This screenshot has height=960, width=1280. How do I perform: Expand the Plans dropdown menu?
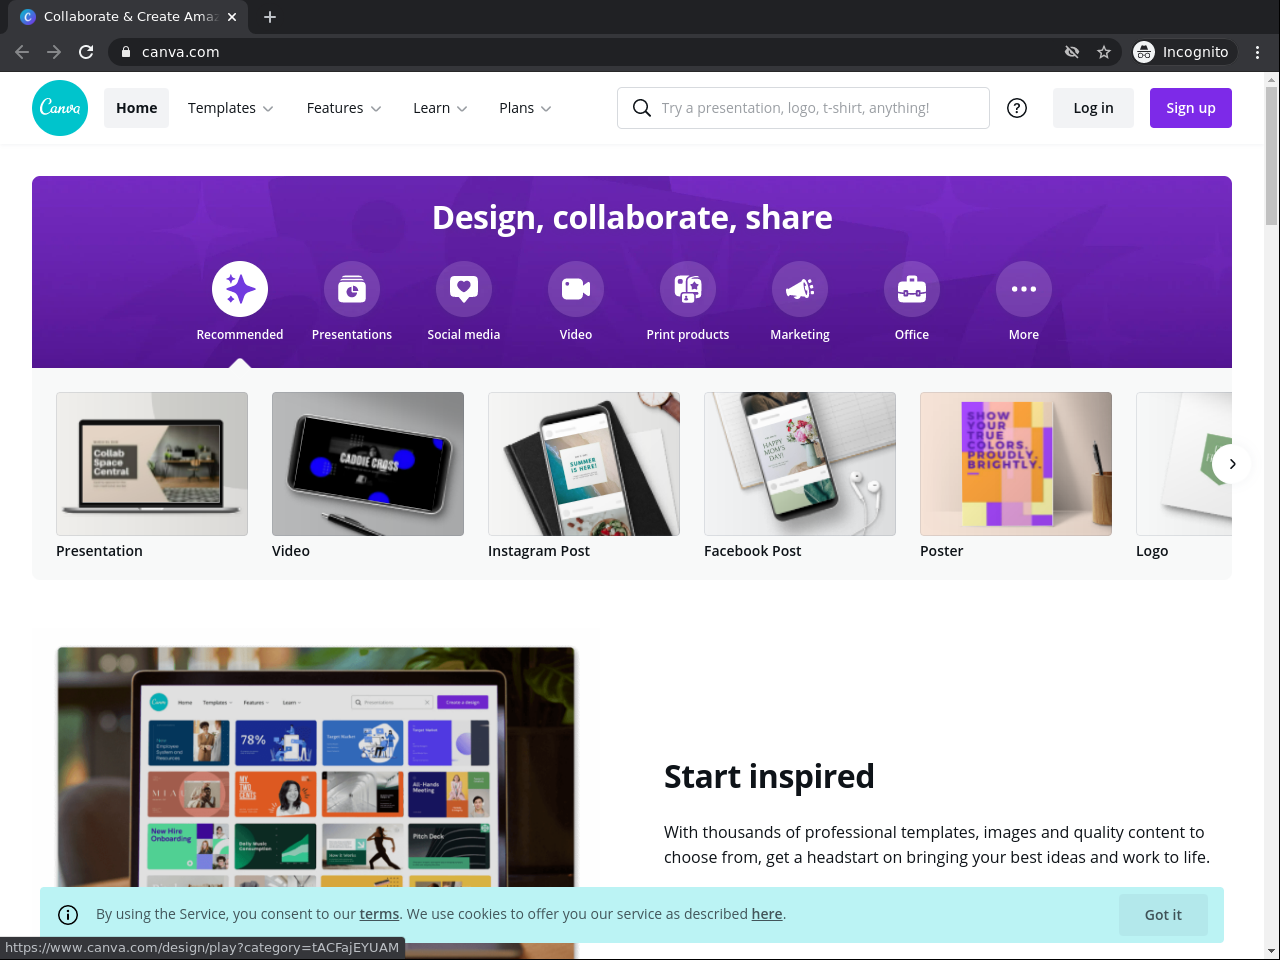[x=525, y=108]
